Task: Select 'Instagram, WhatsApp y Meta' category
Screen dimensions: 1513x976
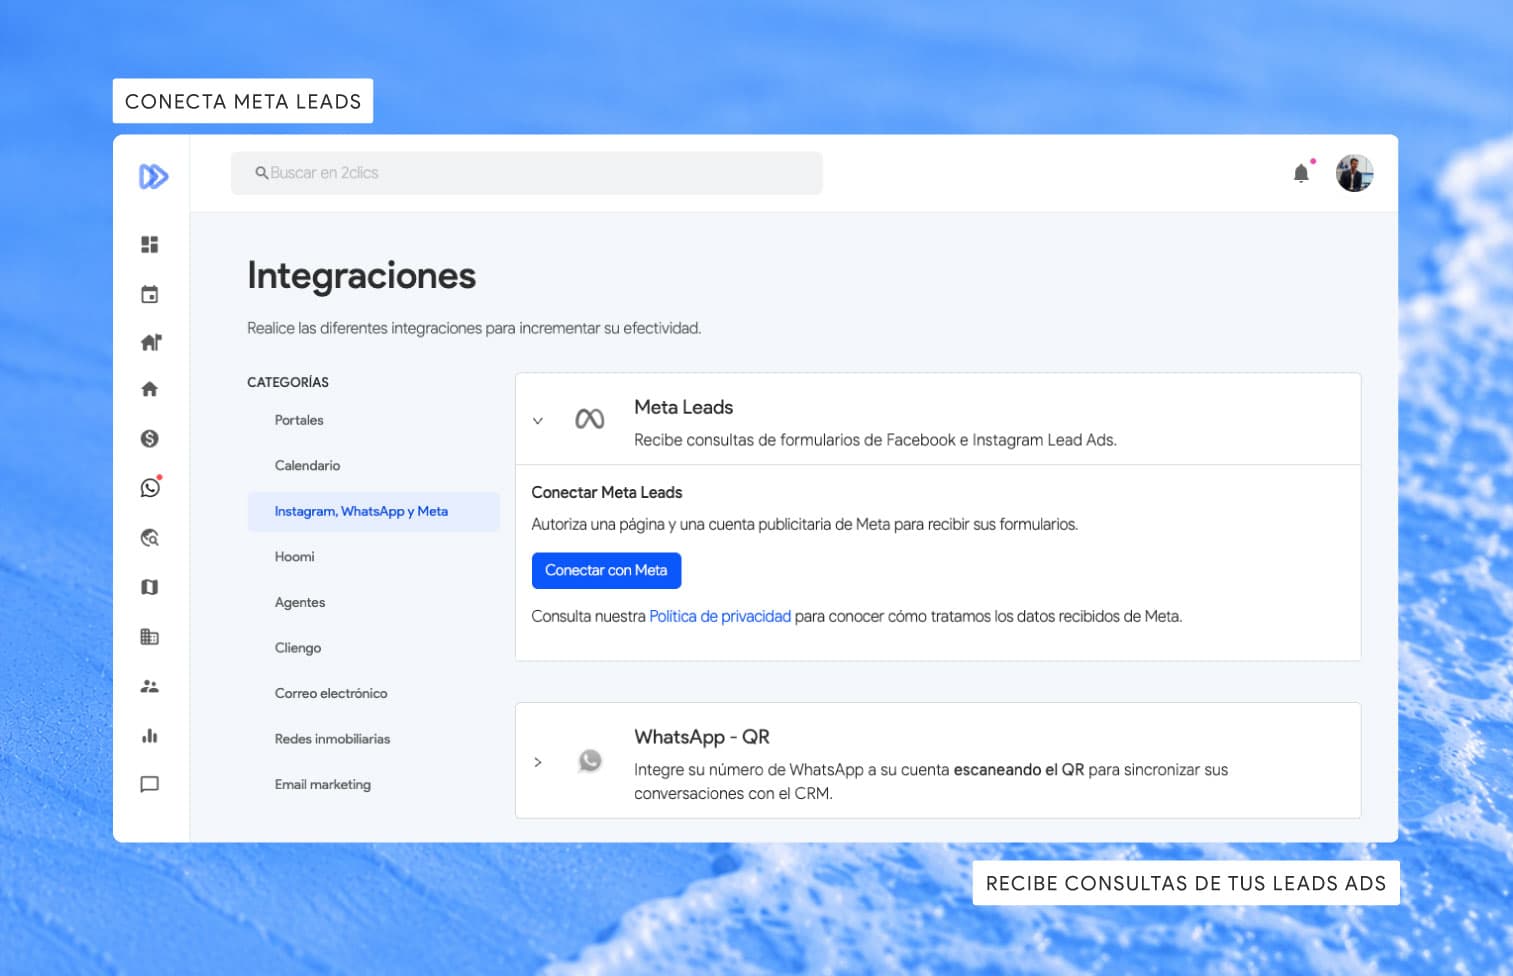Action: [x=374, y=511]
